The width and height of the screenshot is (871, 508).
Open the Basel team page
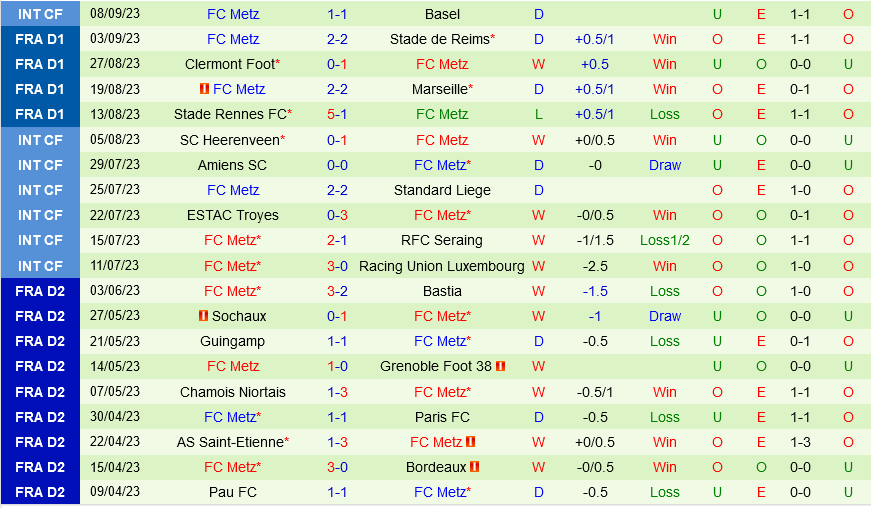pyautogui.click(x=442, y=14)
